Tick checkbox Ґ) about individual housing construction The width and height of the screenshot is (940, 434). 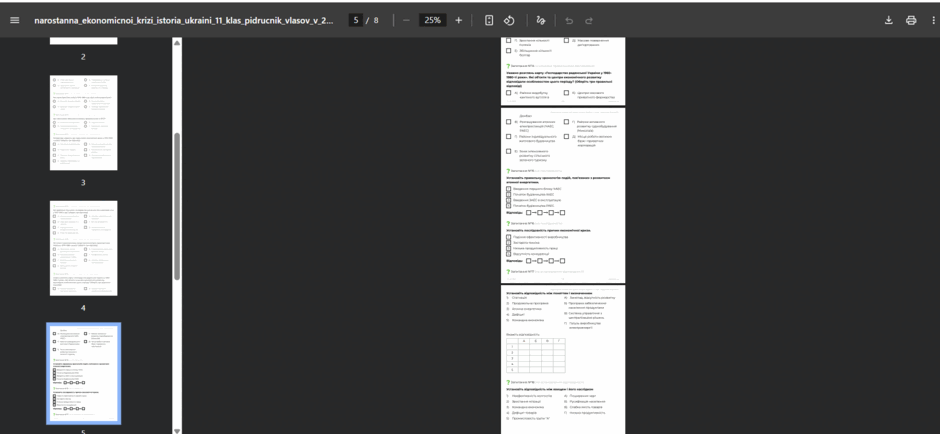tap(508, 136)
